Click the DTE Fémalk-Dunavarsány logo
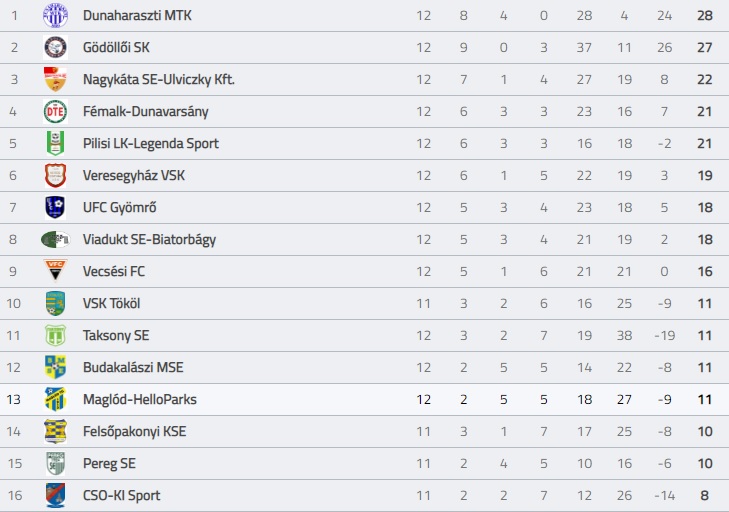 pos(55,112)
